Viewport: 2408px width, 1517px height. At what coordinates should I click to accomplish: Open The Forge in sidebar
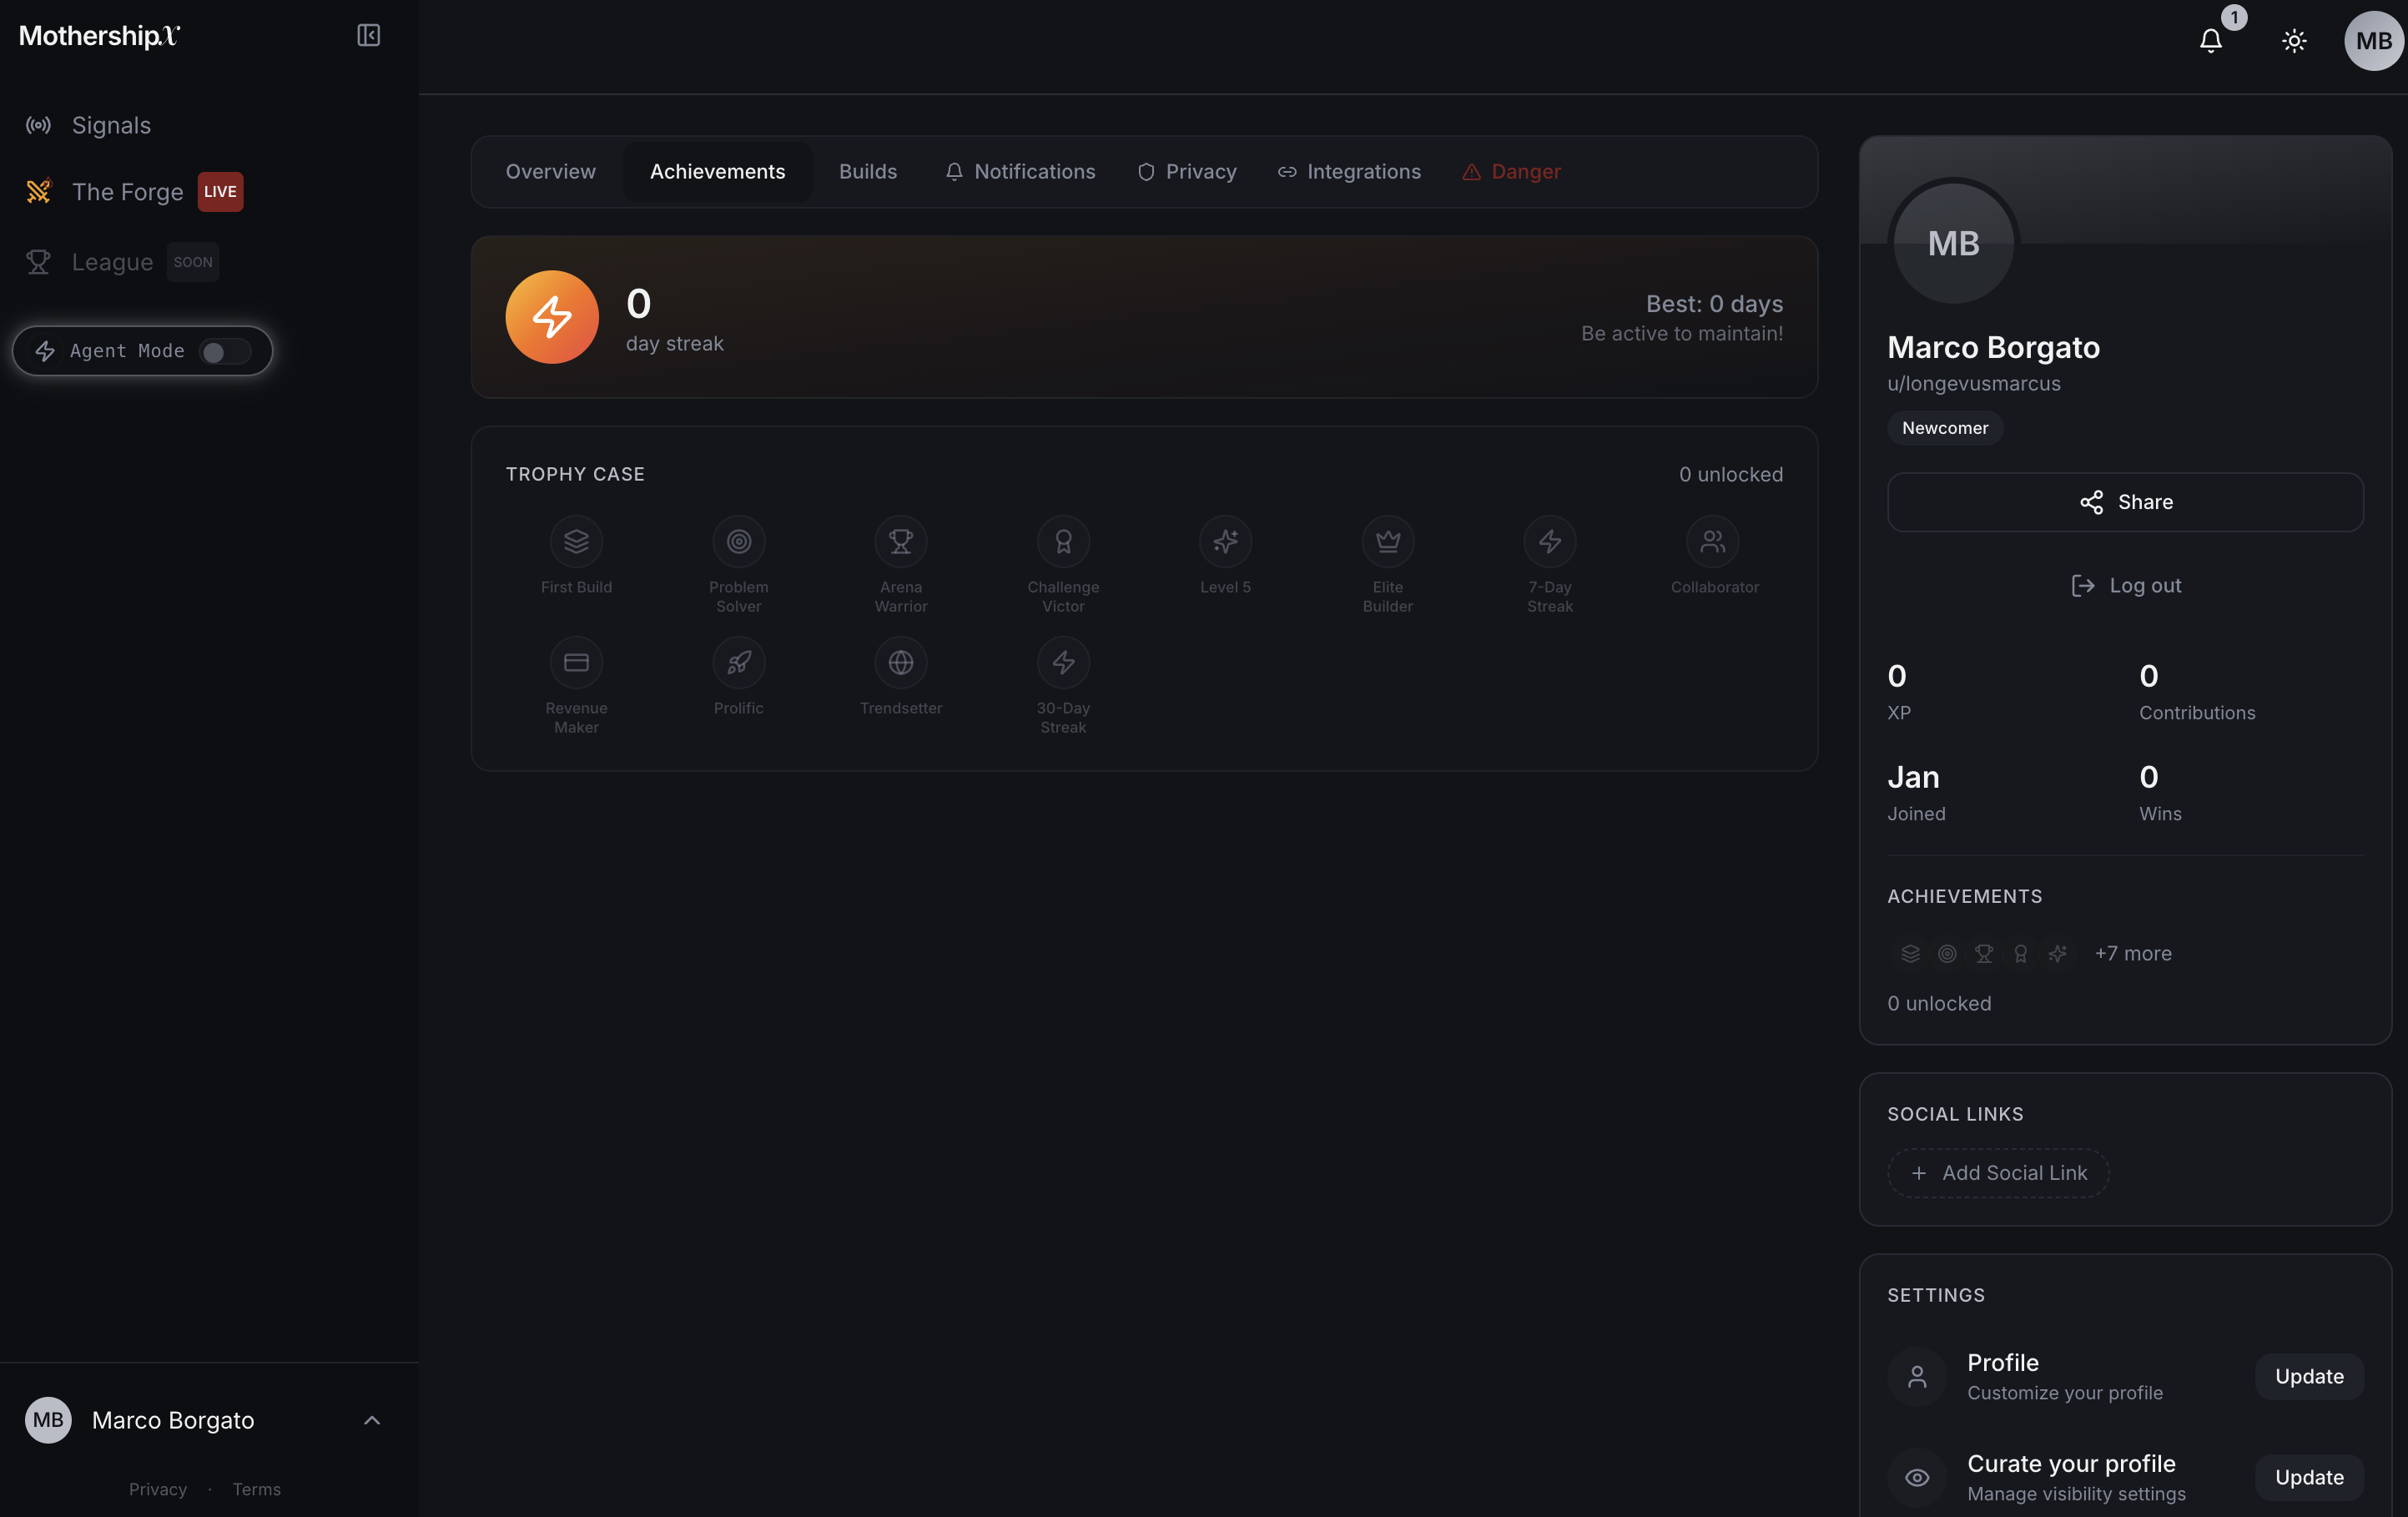(127, 192)
